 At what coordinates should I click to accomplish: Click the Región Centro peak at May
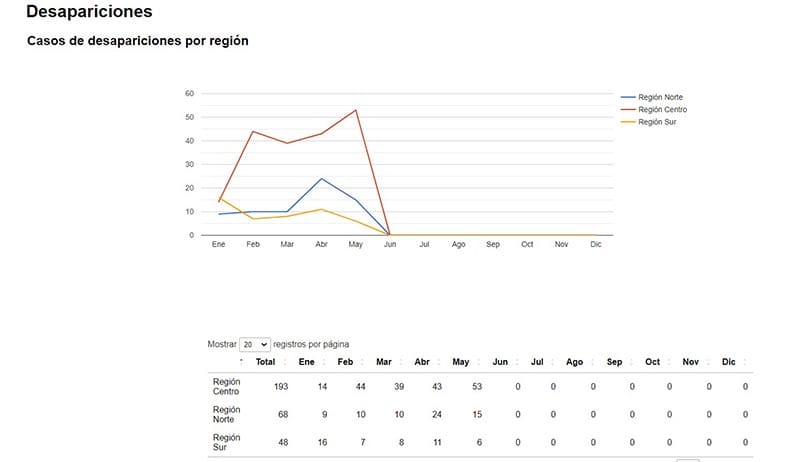click(x=356, y=110)
